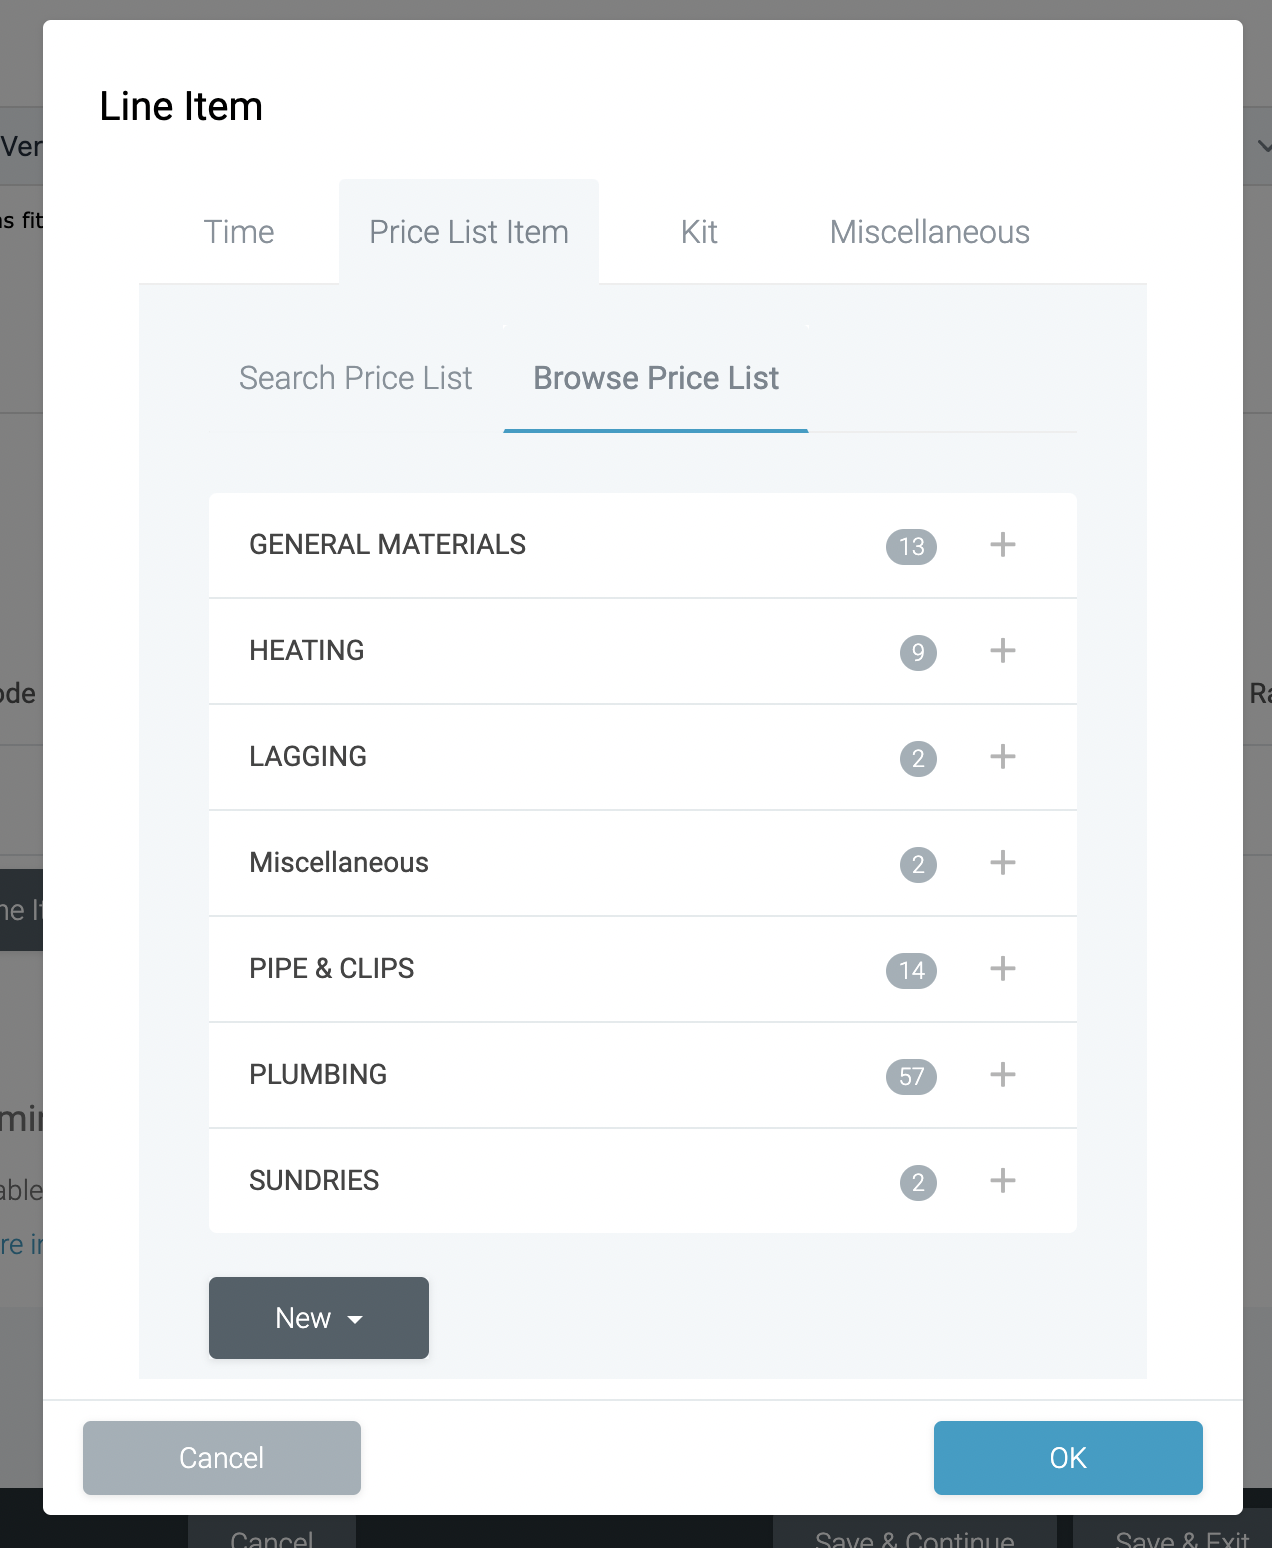The width and height of the screenshot is (1272, 1548).
Task: Click the plus icon beside LAGGING
Action: click(1002, 757)
